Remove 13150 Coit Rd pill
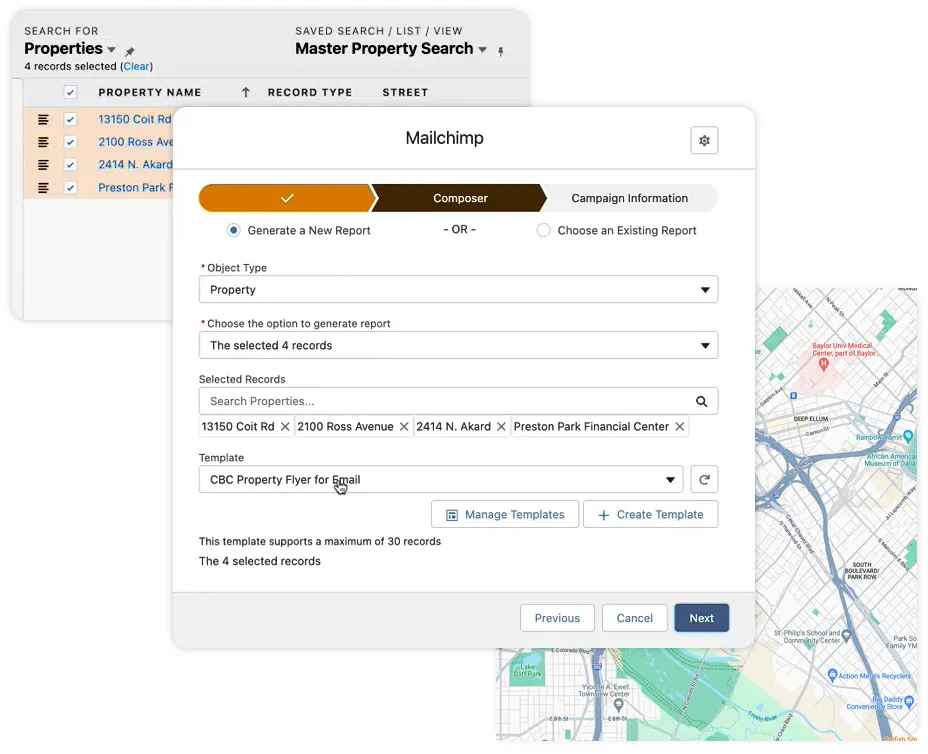This screenshot has height=754, width=928. (x=285, y=427)
